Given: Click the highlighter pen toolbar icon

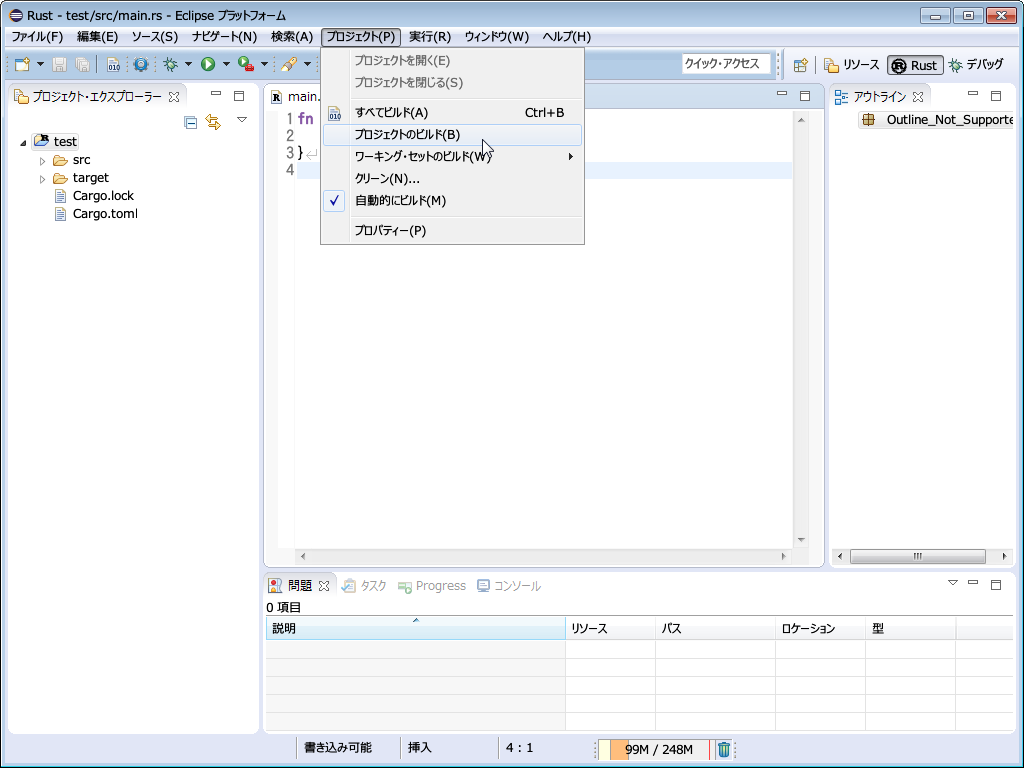Looking at the screenshot, I should pos(289,64).
